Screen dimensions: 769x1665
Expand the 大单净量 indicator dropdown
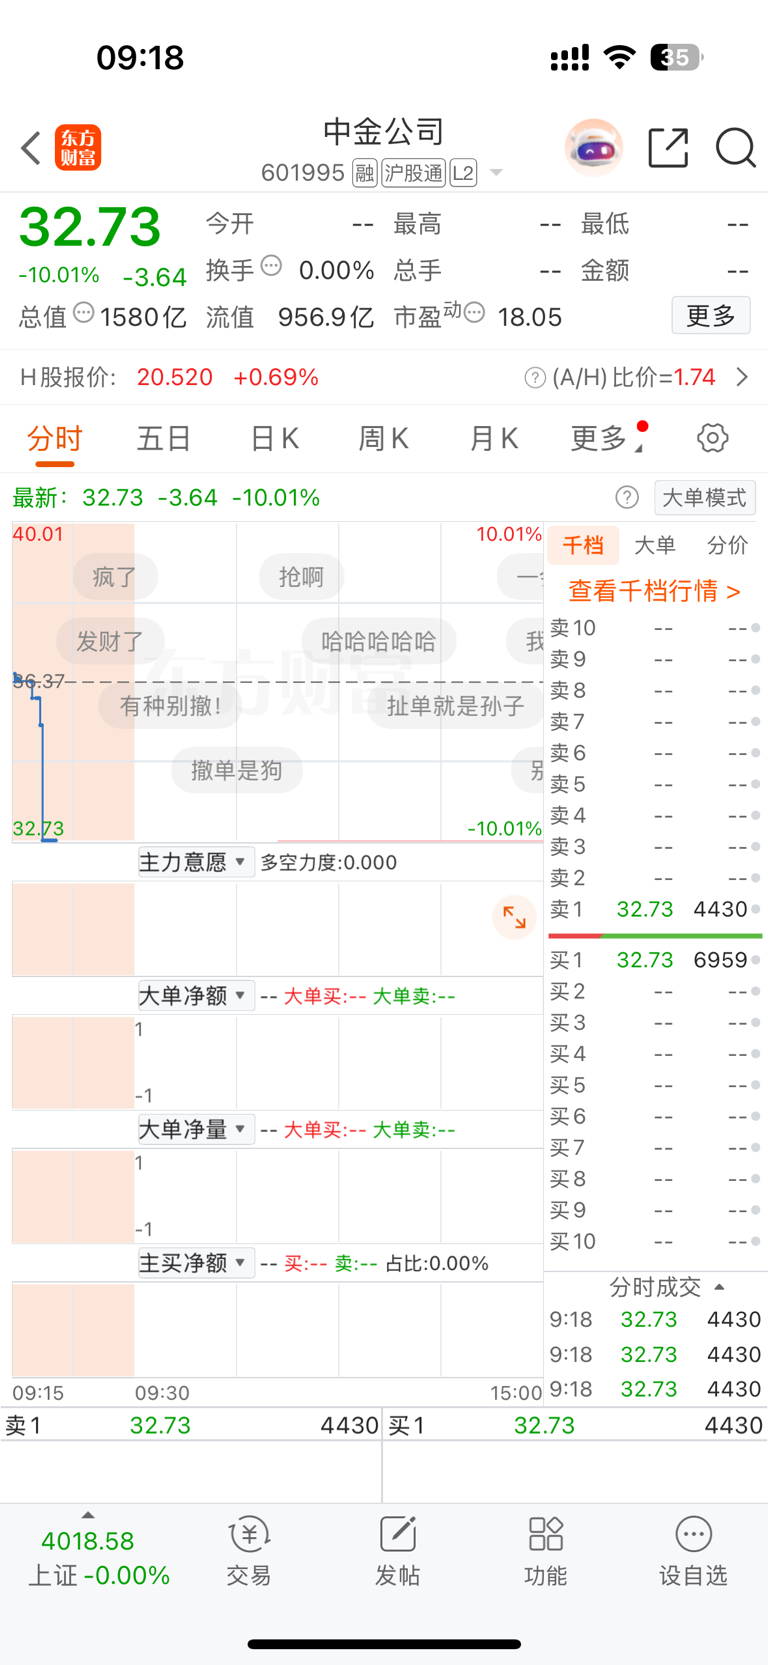(194, 1130)
